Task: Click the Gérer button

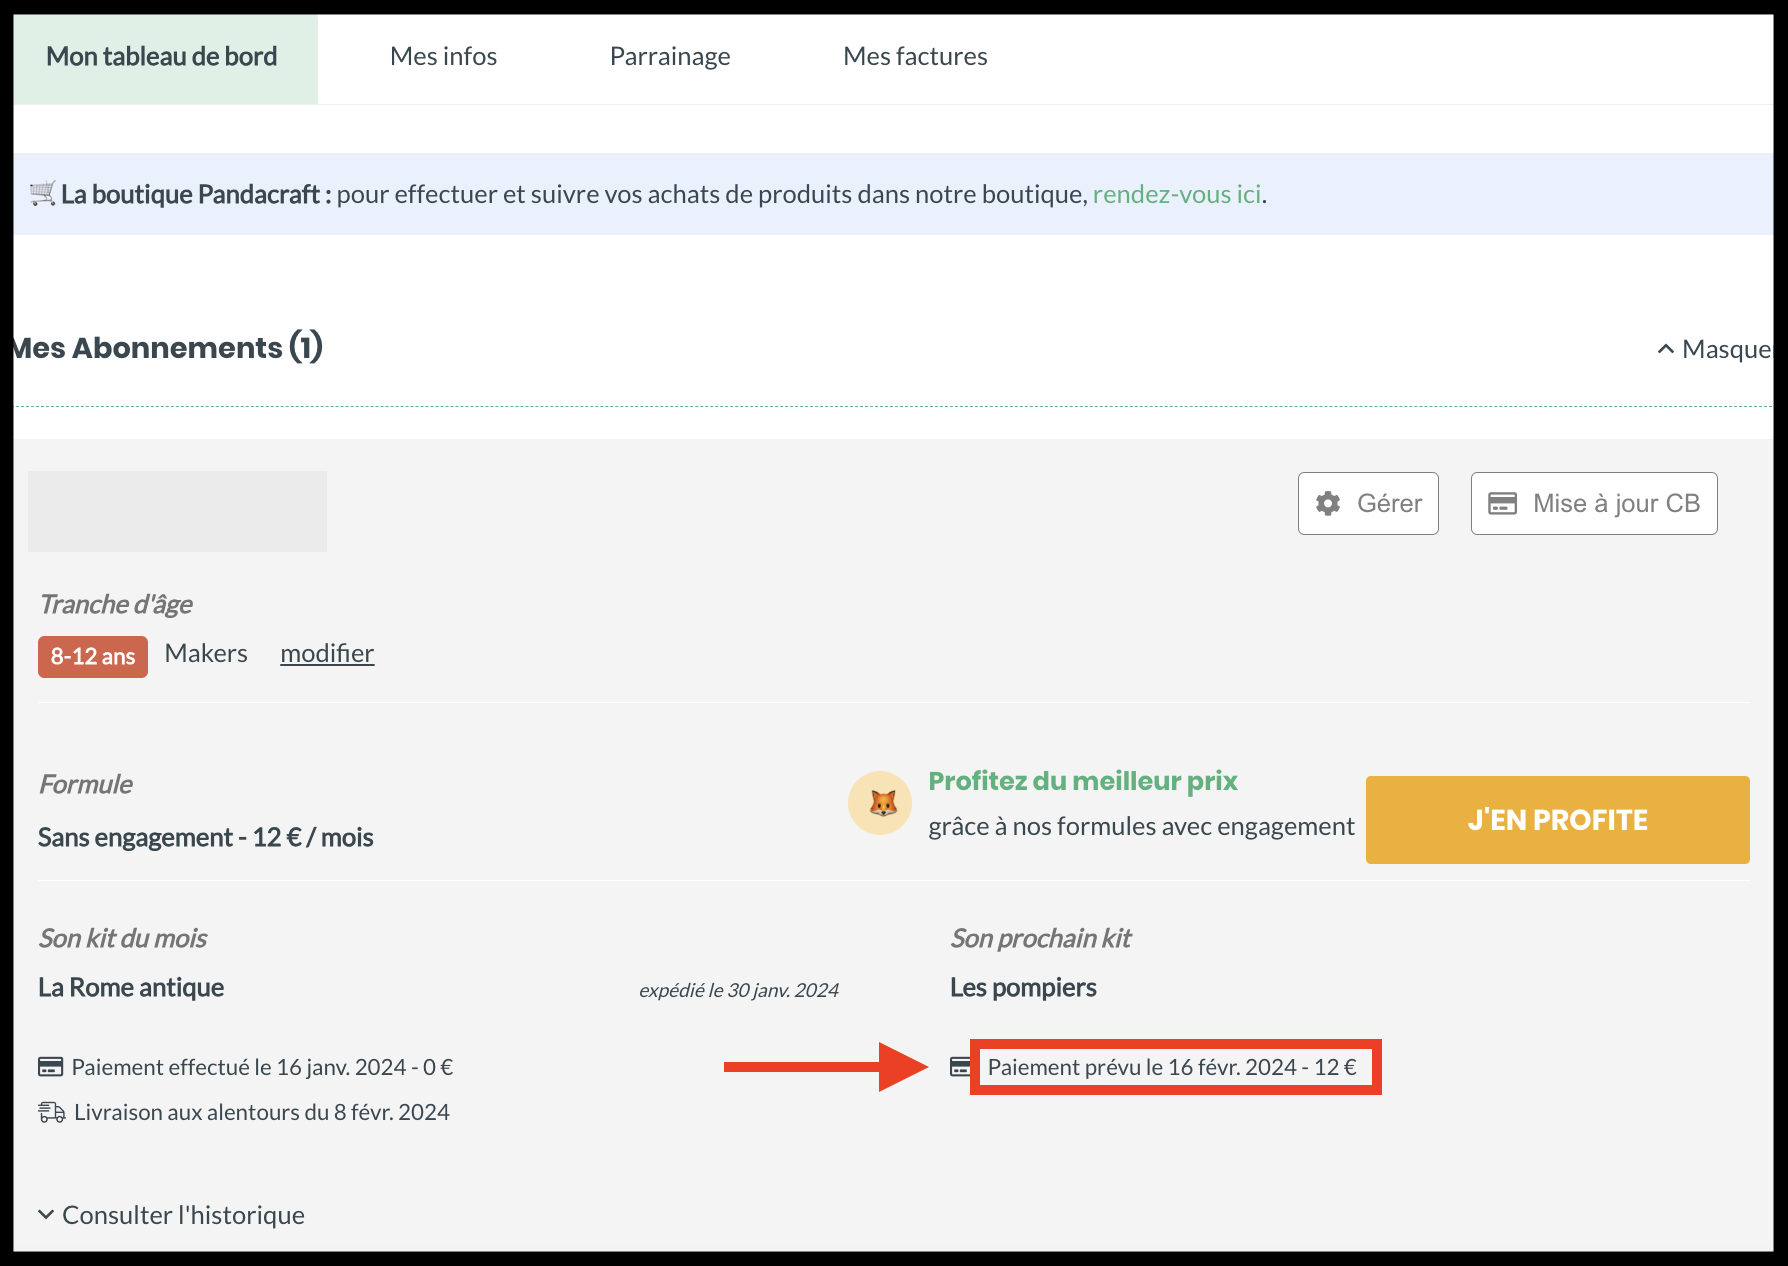Action: (1368, 503)
